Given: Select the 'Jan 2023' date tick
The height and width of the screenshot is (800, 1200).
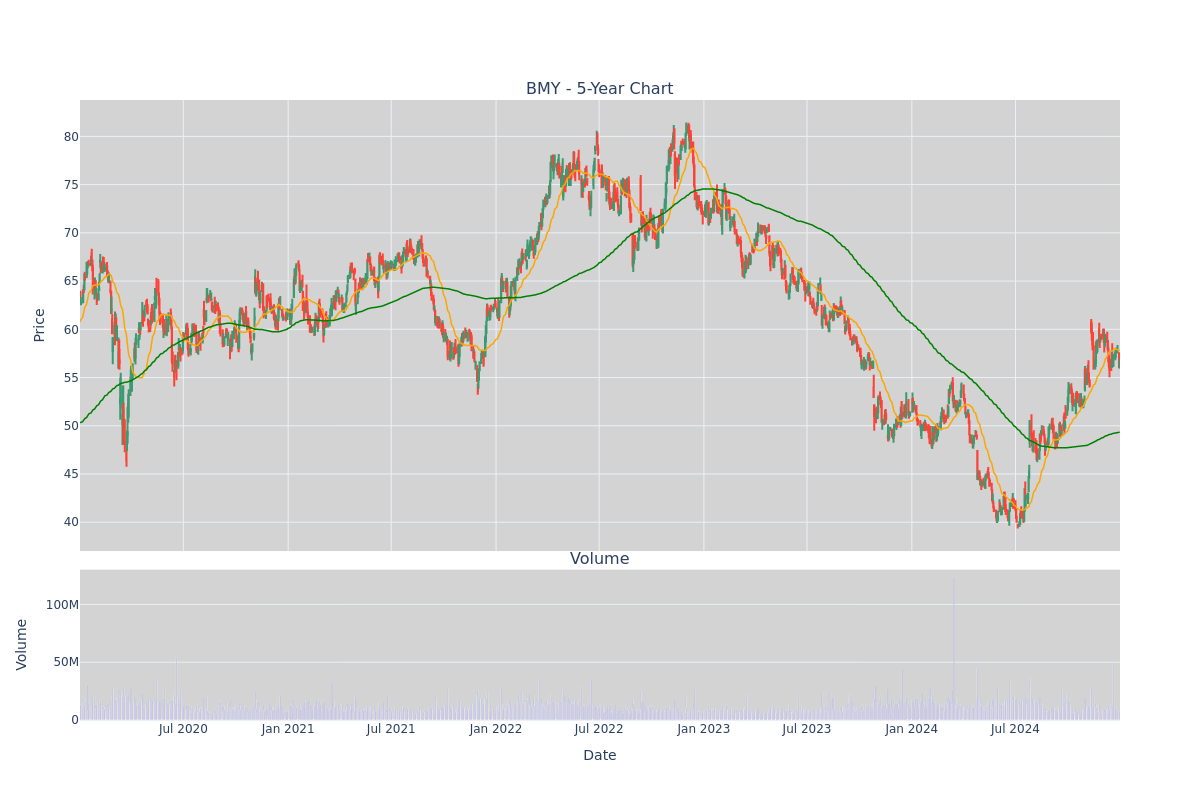Looking at the screenshot, I should coord(704,729).
